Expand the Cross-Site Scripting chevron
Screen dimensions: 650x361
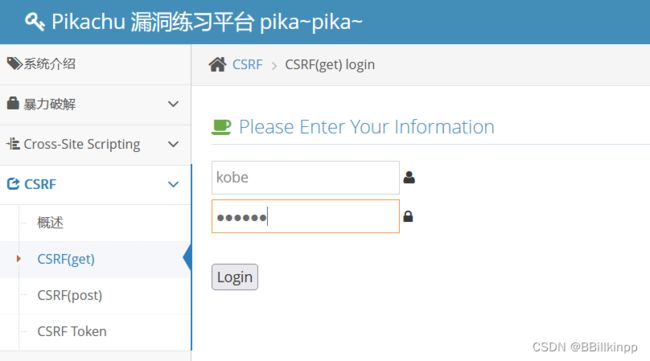[173, 144]
